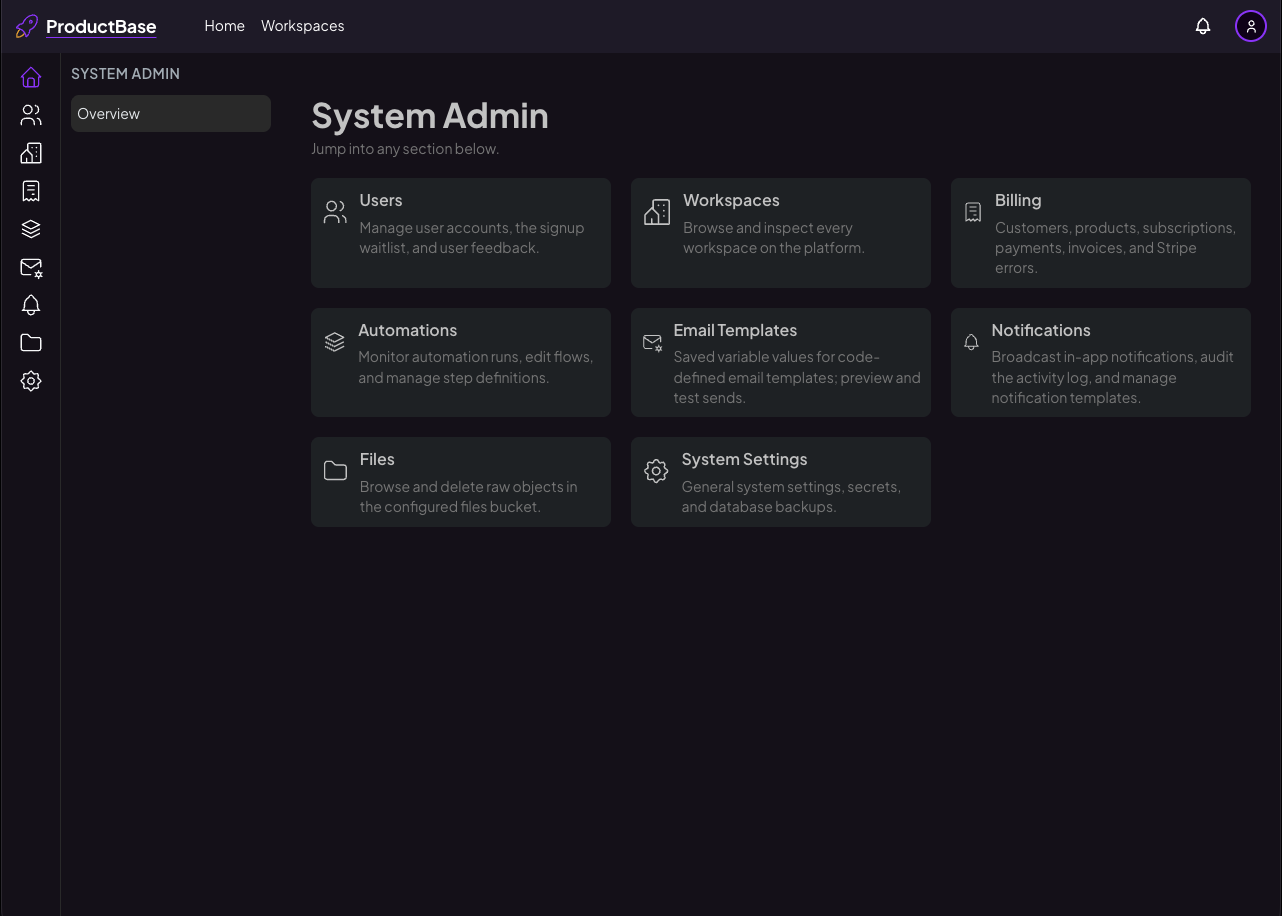The height and width of the screenshot is (916, 1282).
Task: Open the Users card title
Action: point(381,200)
